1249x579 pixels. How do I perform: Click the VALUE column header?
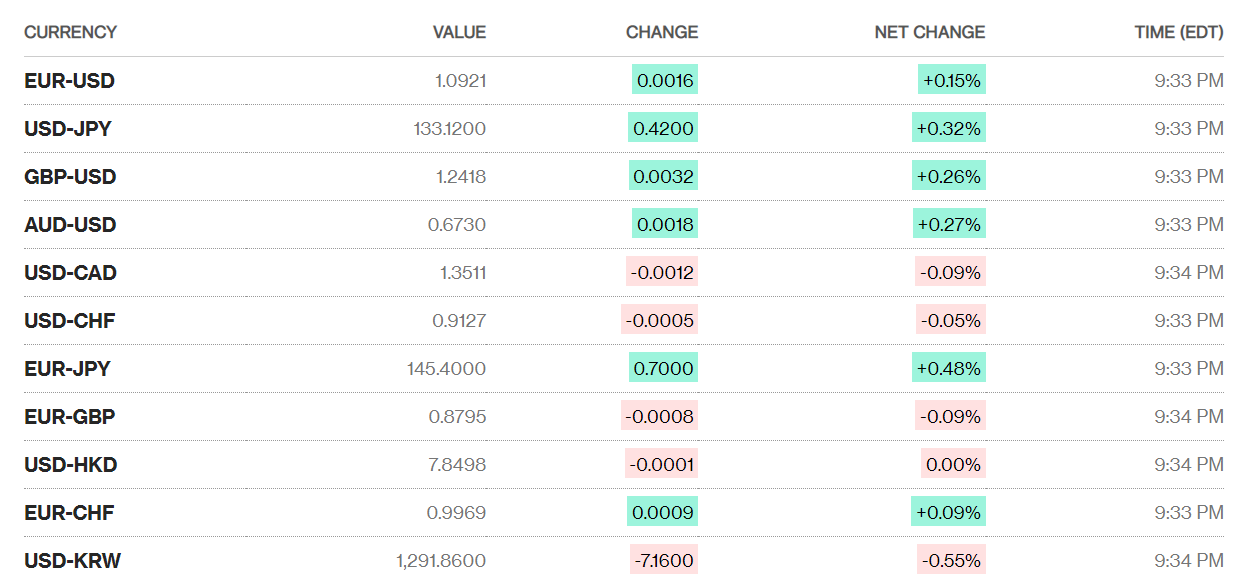click(459, 32)
